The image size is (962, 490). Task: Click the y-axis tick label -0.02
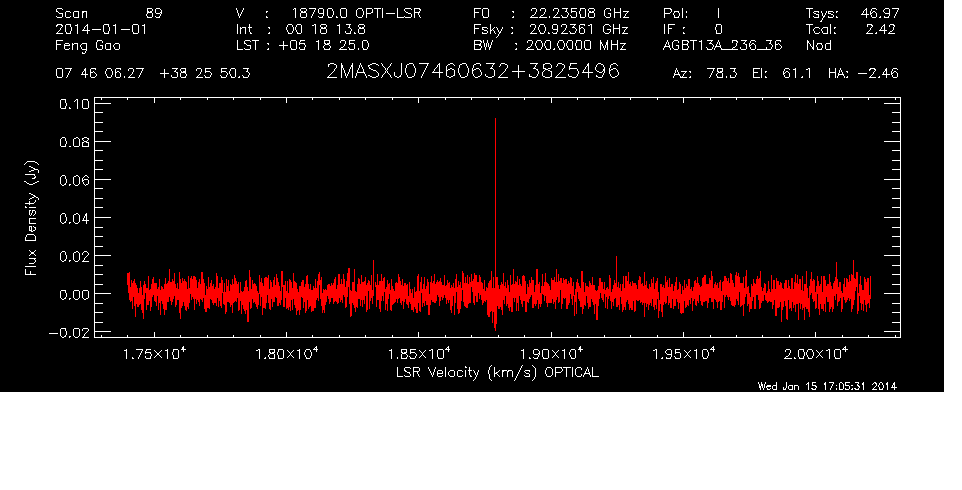[x=68, y=332]
